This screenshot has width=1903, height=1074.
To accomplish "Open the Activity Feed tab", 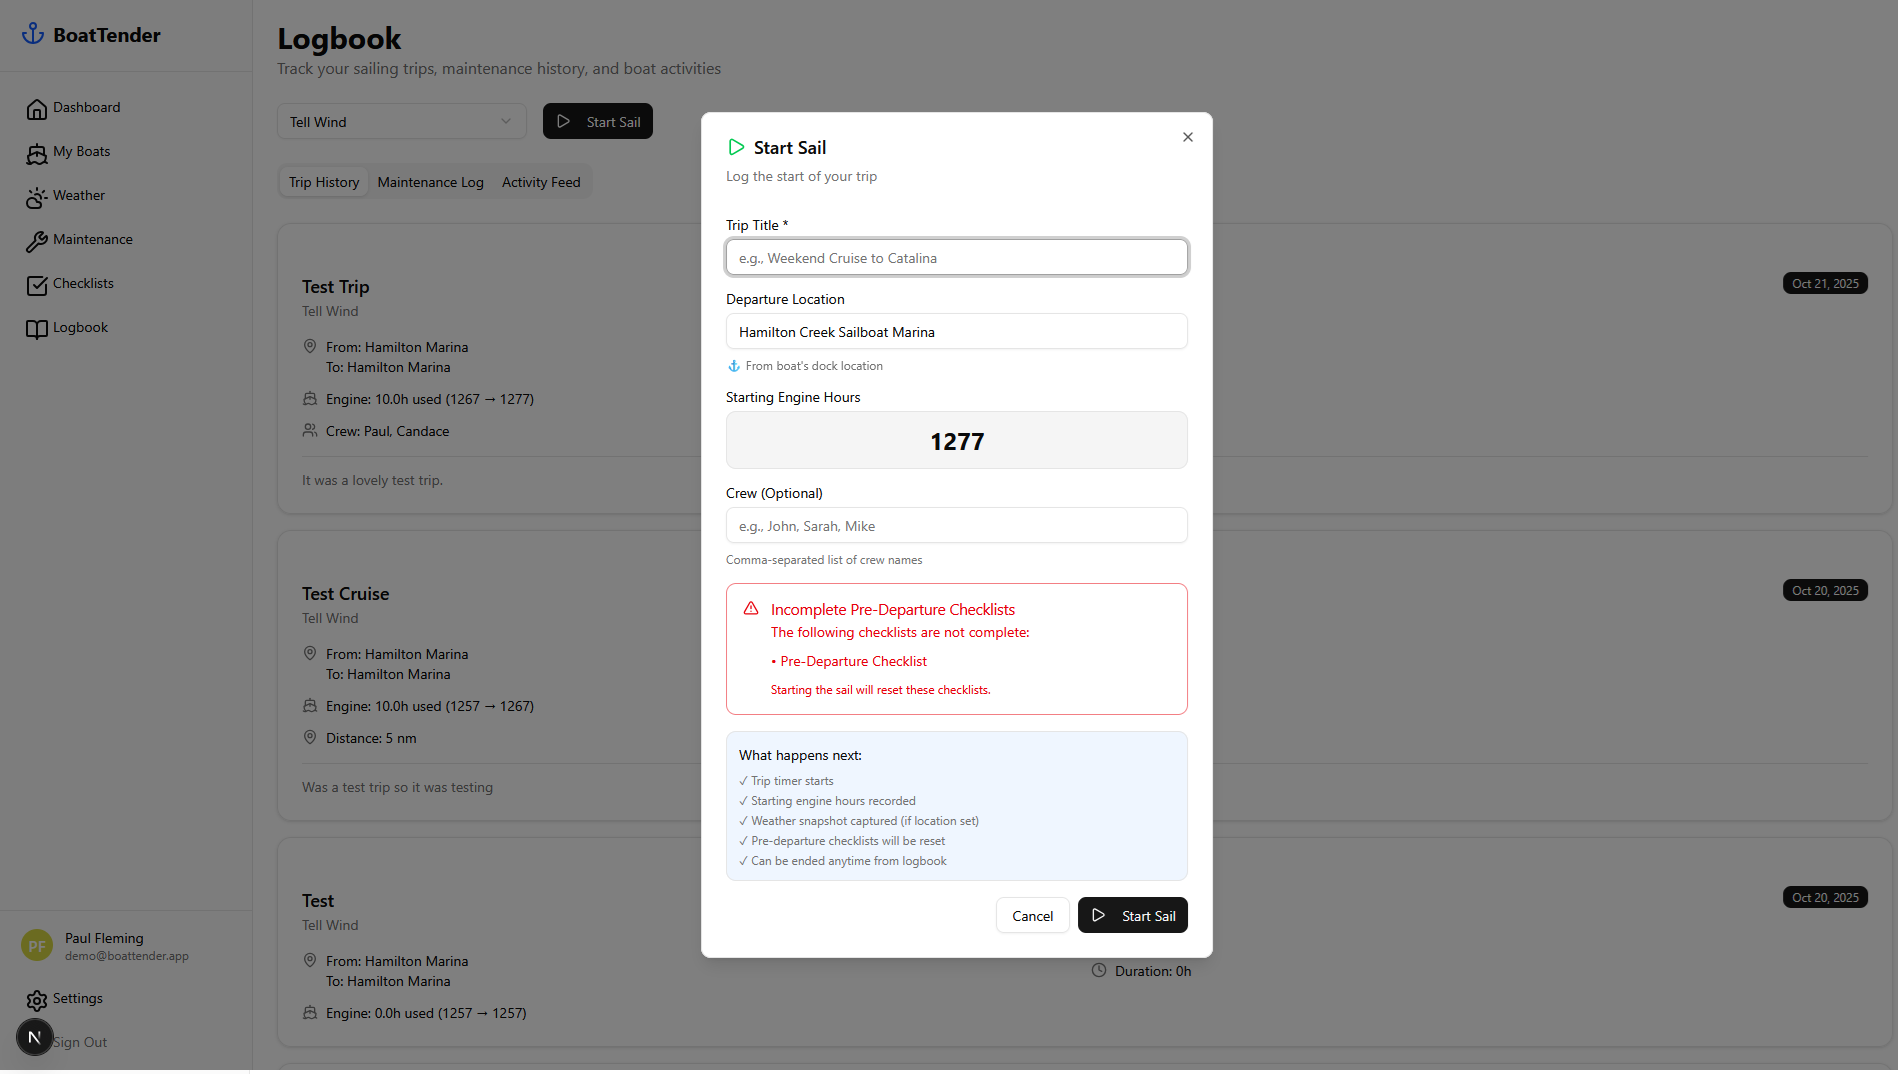I will (x=540, y=182).
